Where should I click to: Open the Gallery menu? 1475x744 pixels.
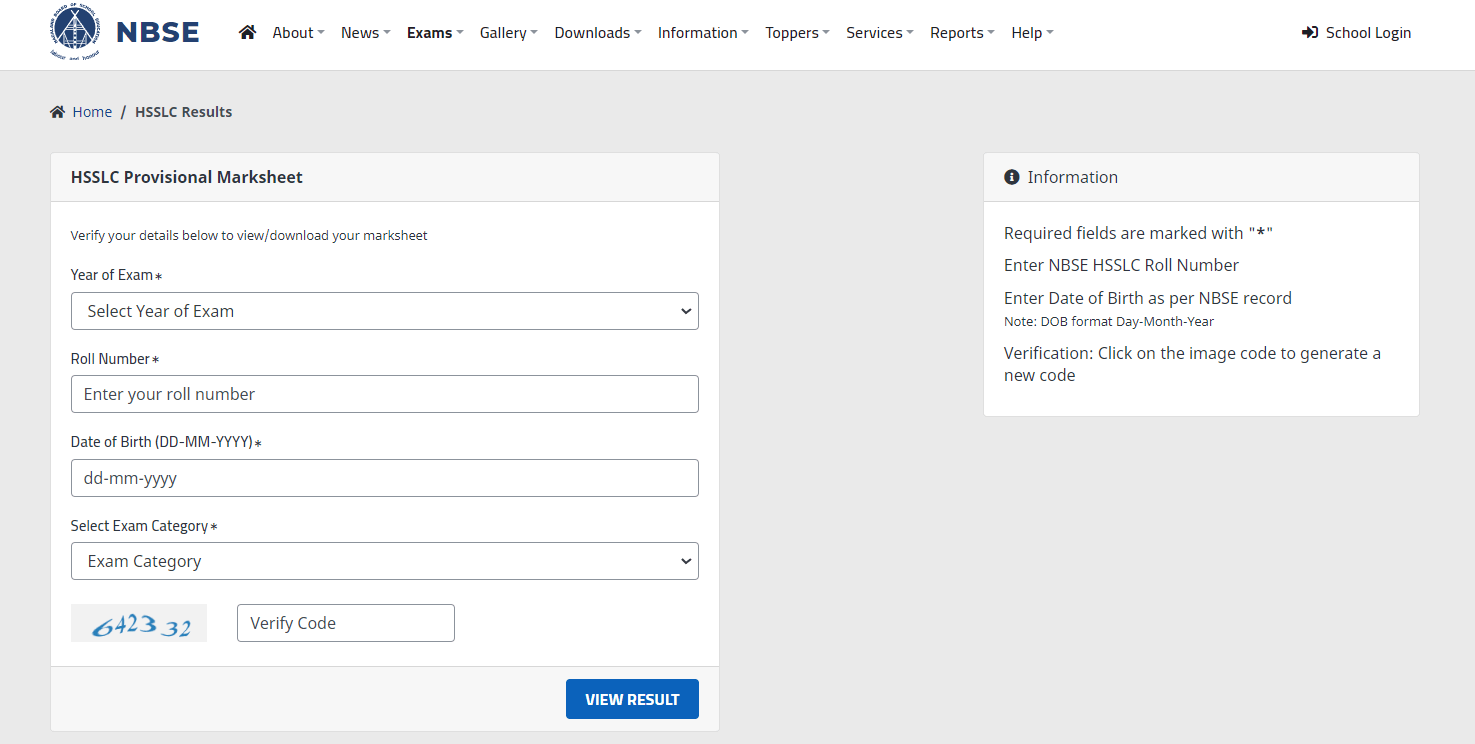(x=508, y=33)
